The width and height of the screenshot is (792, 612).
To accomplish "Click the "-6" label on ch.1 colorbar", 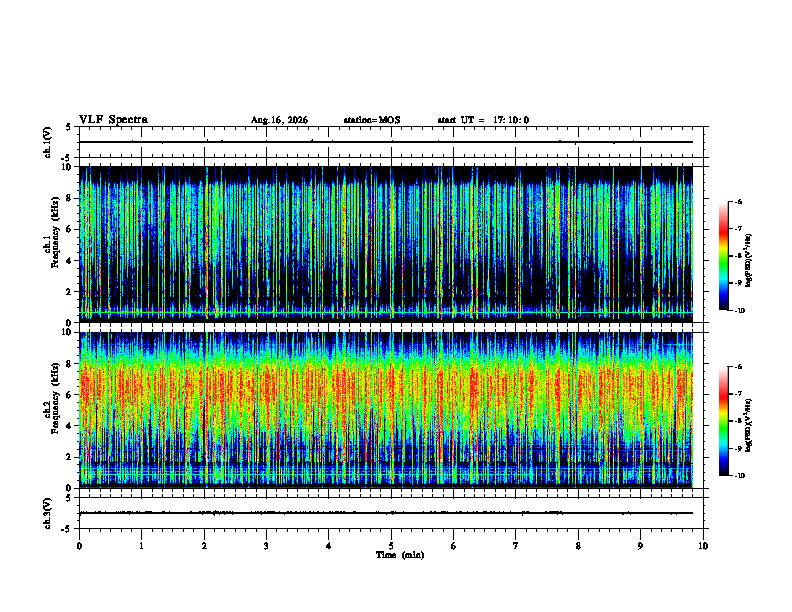I will click(x=739, y=201).
